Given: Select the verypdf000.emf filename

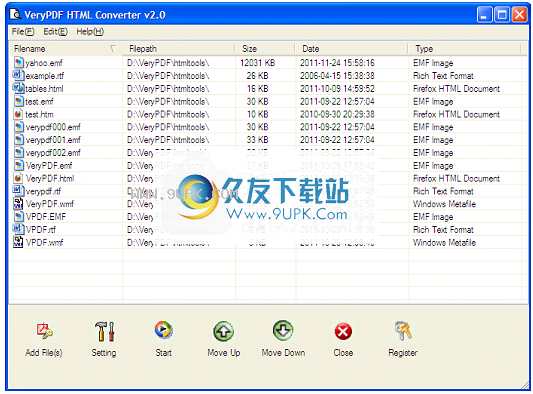Looking at the screenshot, I should [x=53, y=127].
